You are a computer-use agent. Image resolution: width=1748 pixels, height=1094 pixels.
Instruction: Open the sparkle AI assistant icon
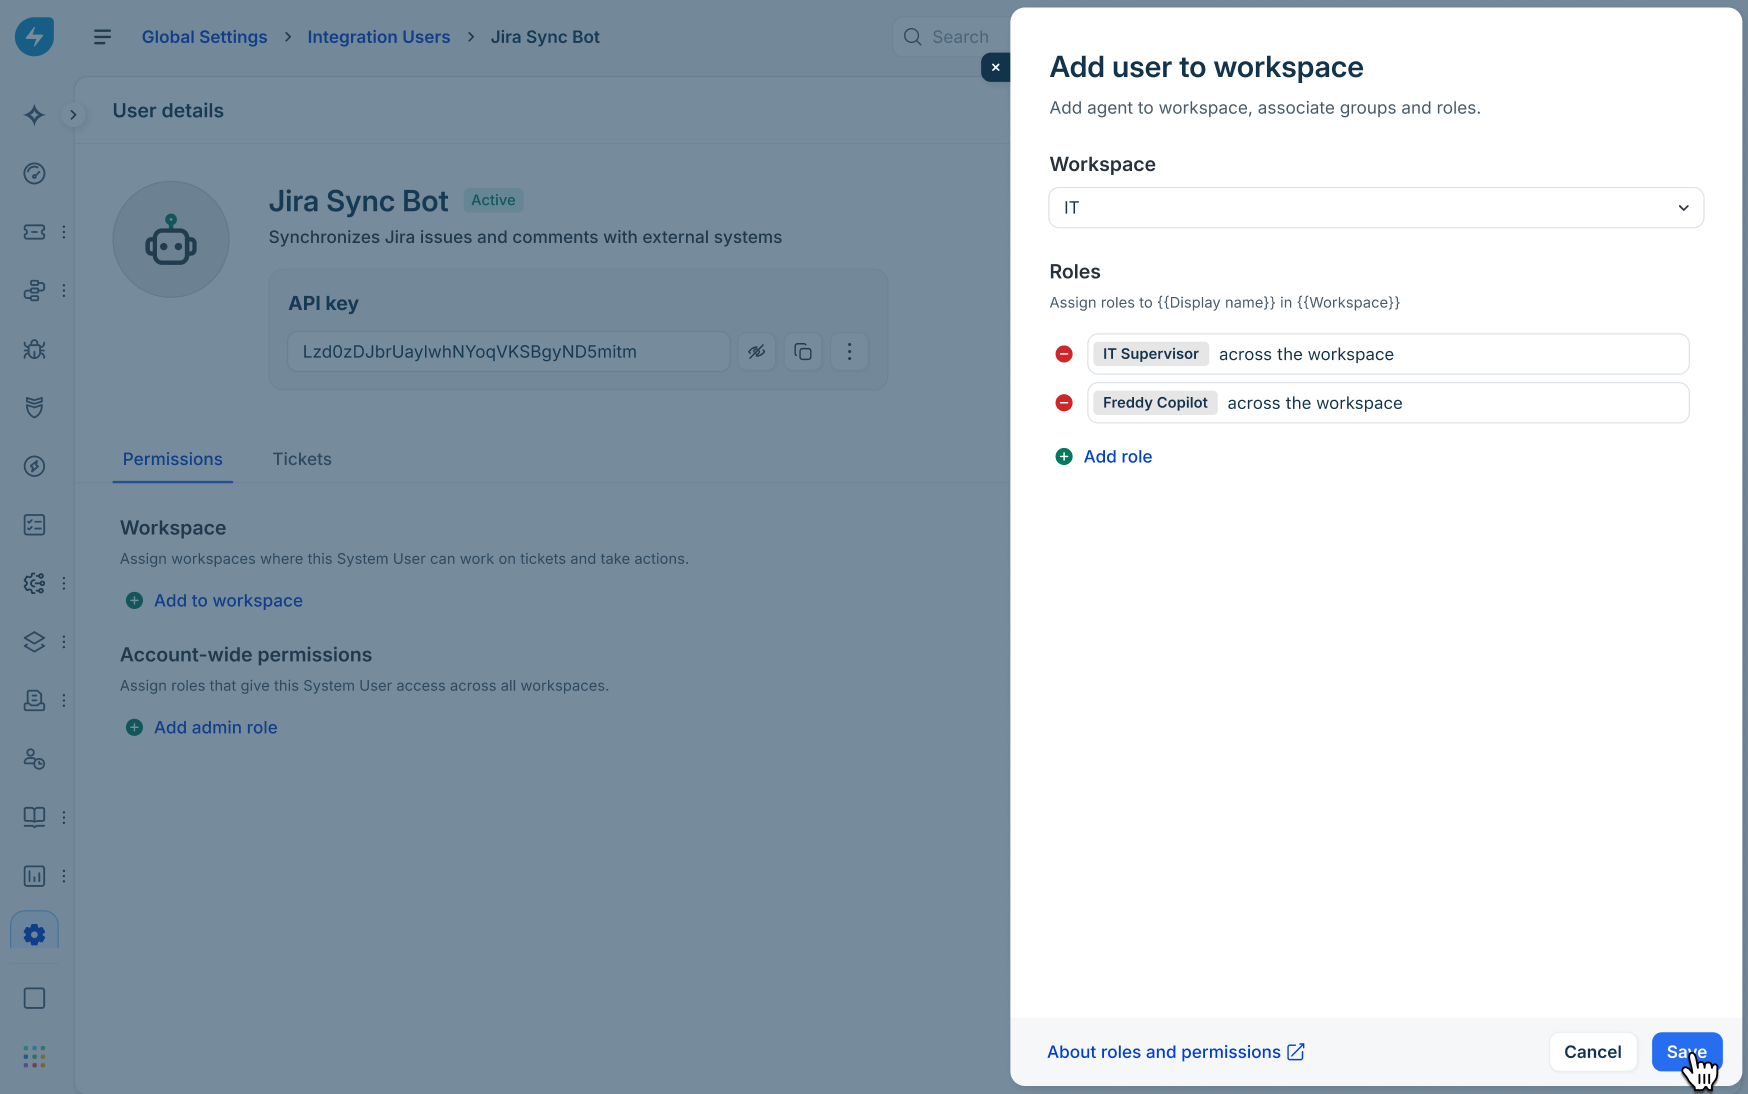point(34,115)
